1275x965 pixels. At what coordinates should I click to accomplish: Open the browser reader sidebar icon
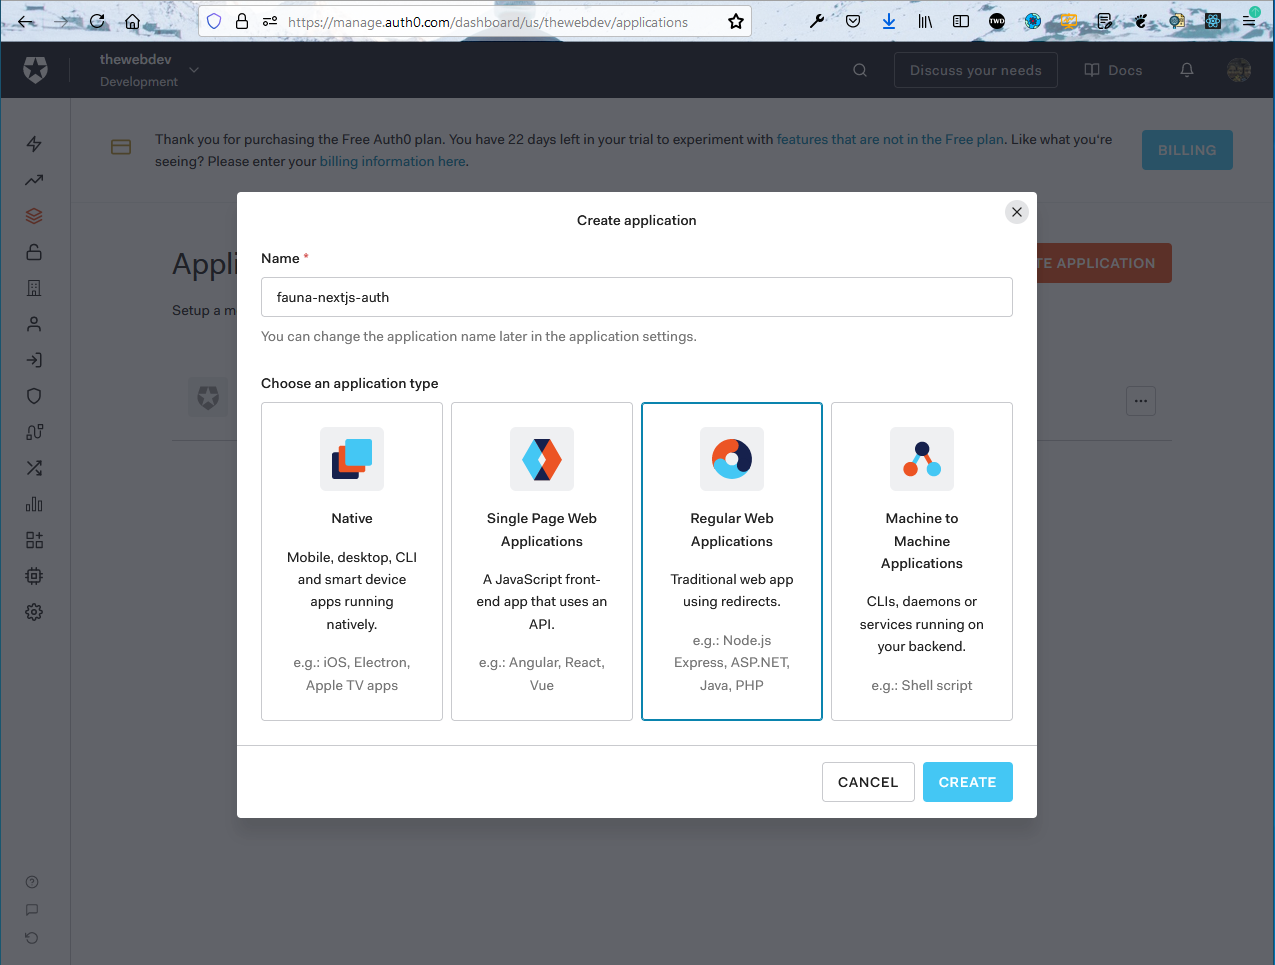click(961, 21)
